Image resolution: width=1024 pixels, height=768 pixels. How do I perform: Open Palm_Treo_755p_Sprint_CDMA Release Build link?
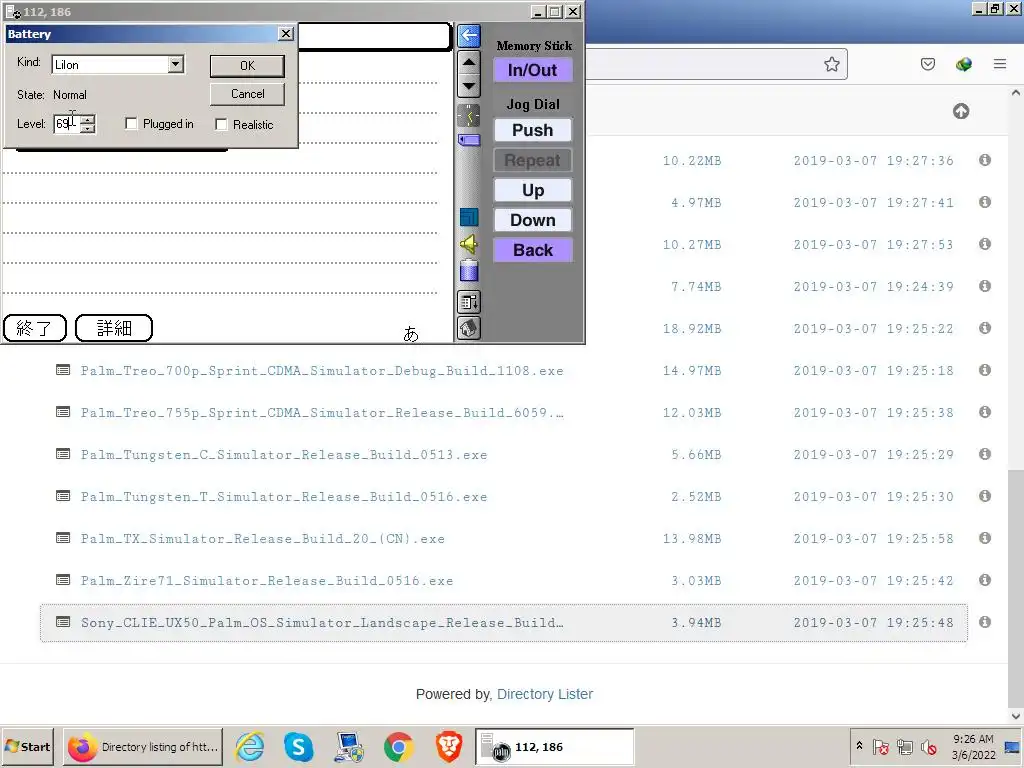point(322,412)
